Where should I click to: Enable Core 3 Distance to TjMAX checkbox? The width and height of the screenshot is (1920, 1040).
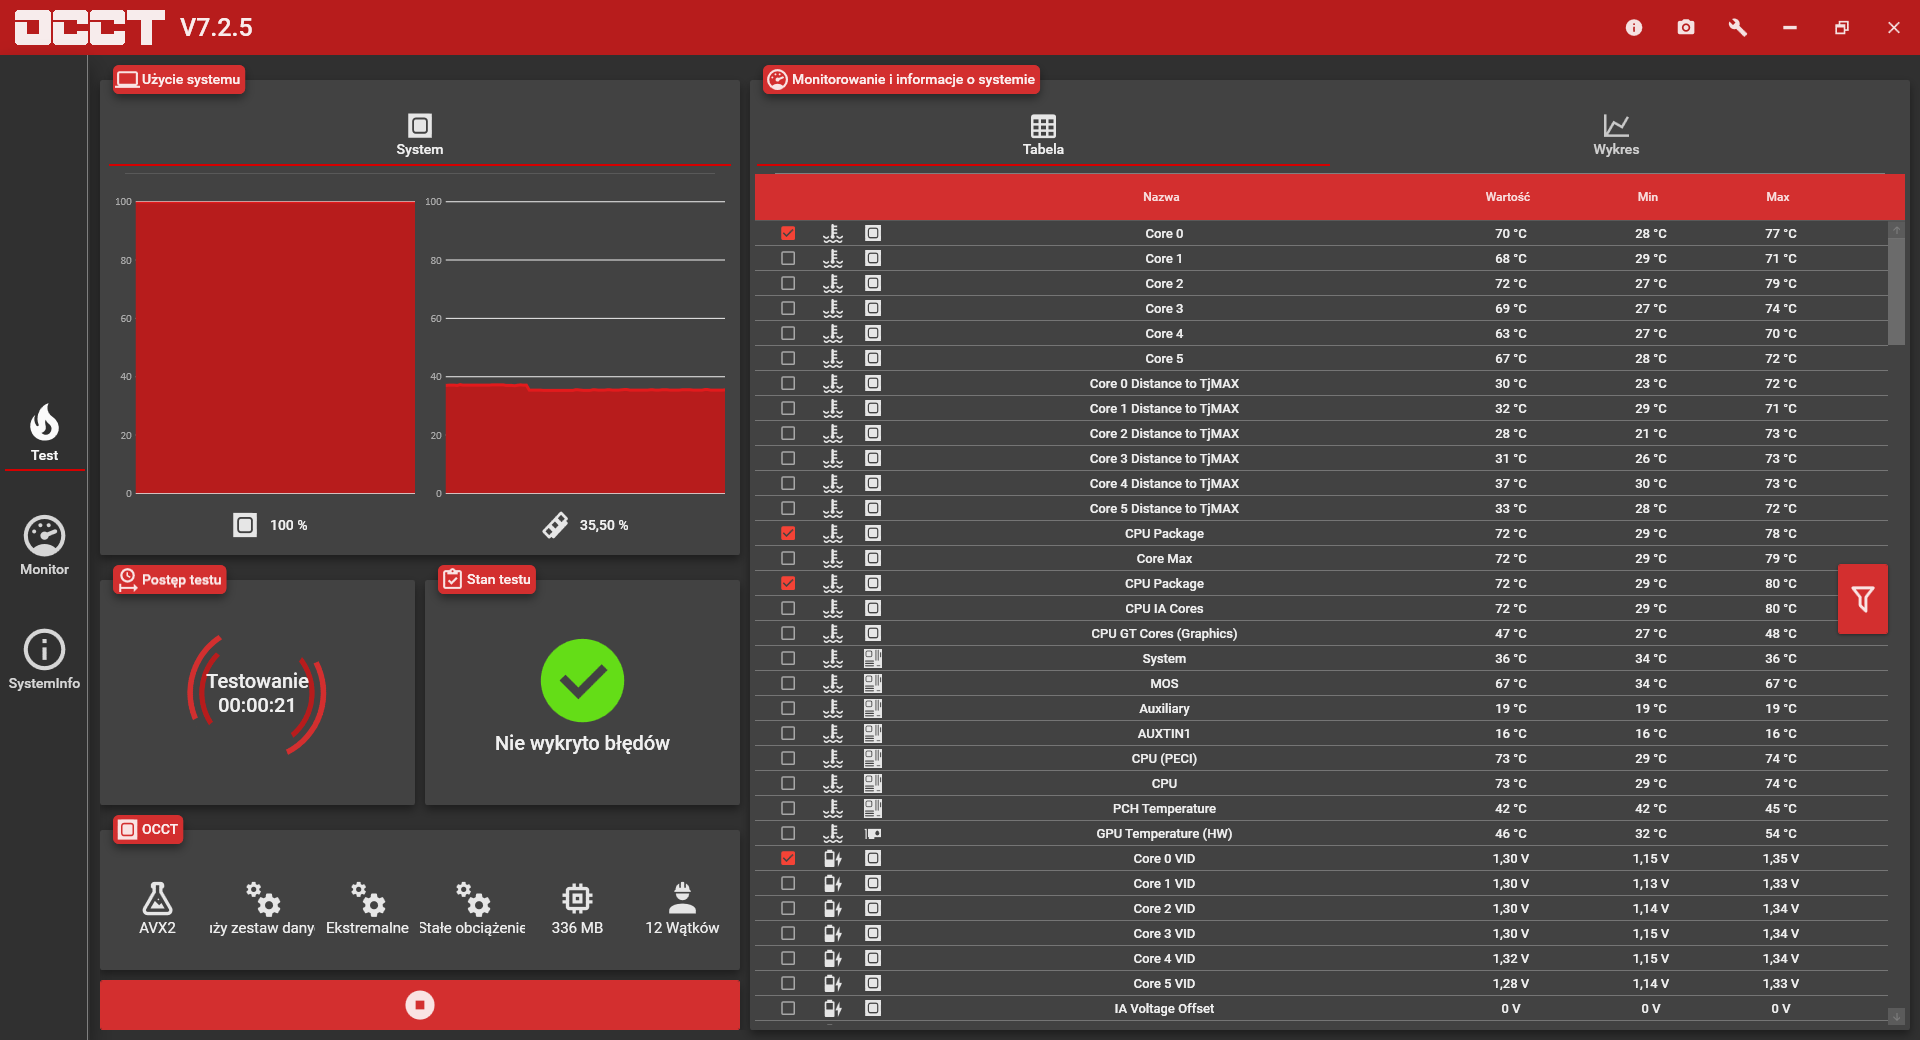[788, 458]
